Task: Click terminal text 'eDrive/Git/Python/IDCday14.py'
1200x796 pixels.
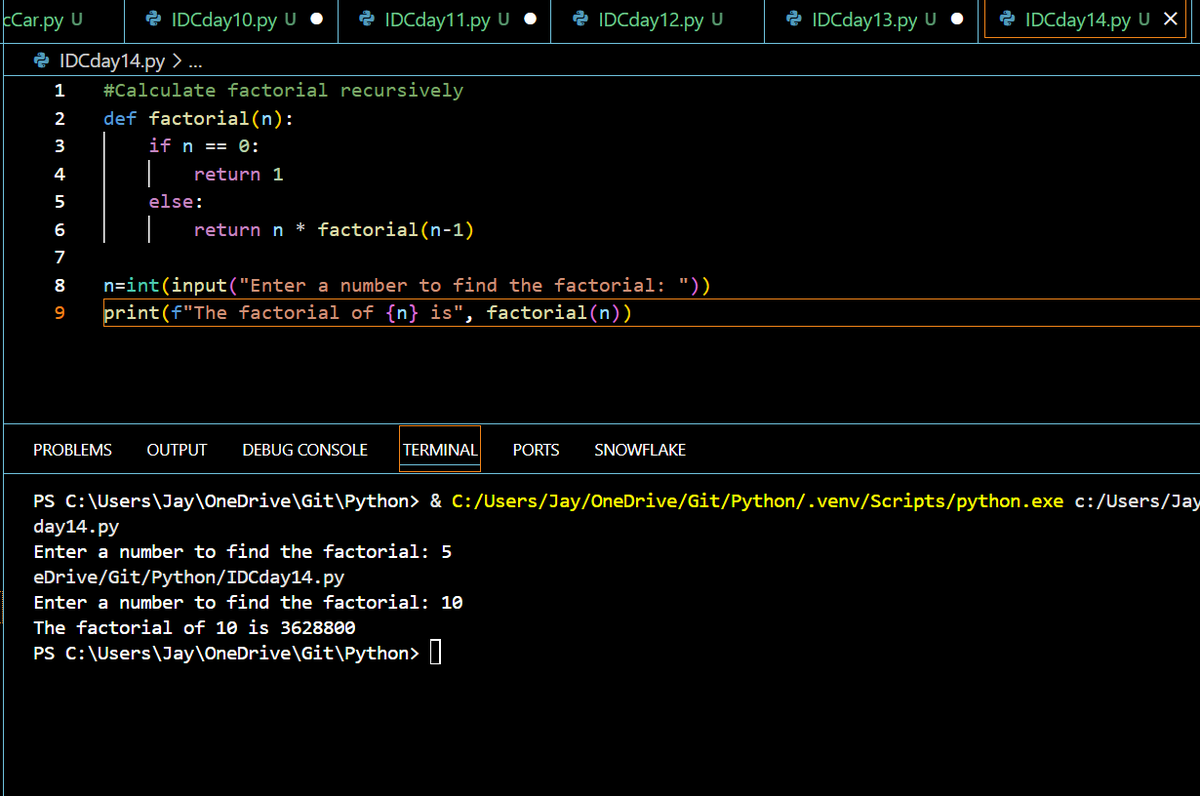Action: click(x=189, y=577)
